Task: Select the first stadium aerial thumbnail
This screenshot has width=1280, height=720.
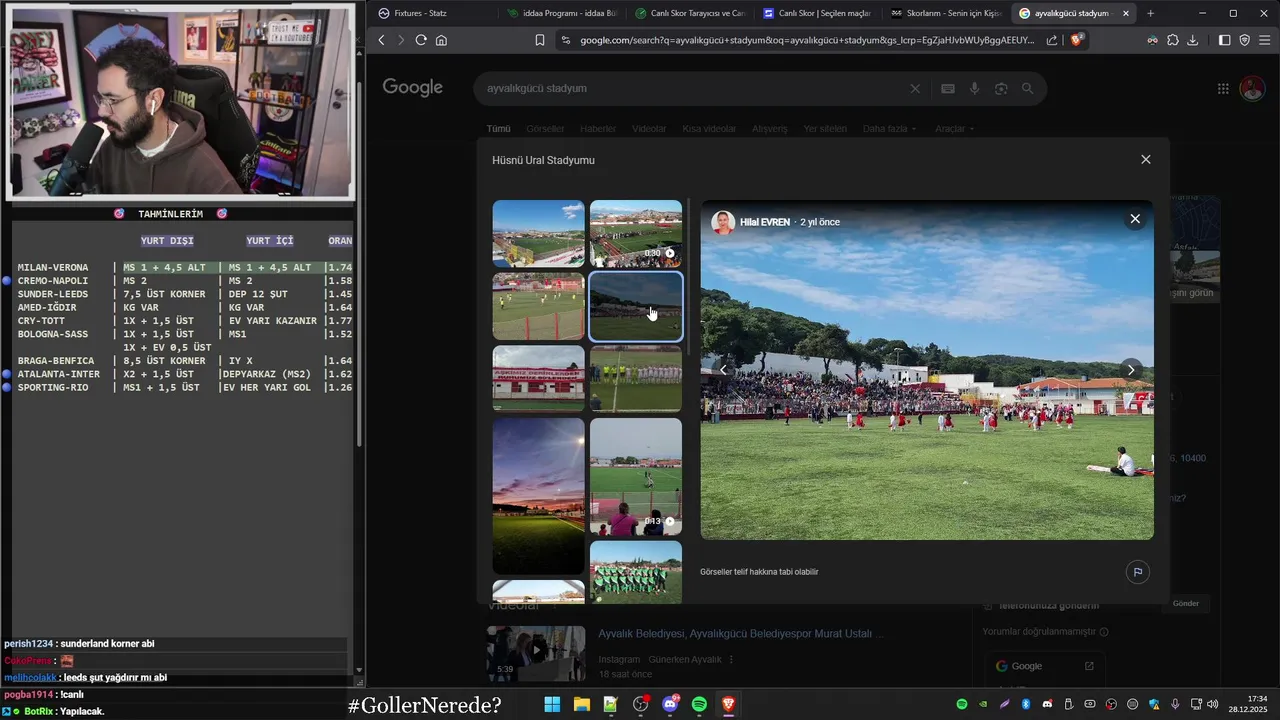Action: 538,233
